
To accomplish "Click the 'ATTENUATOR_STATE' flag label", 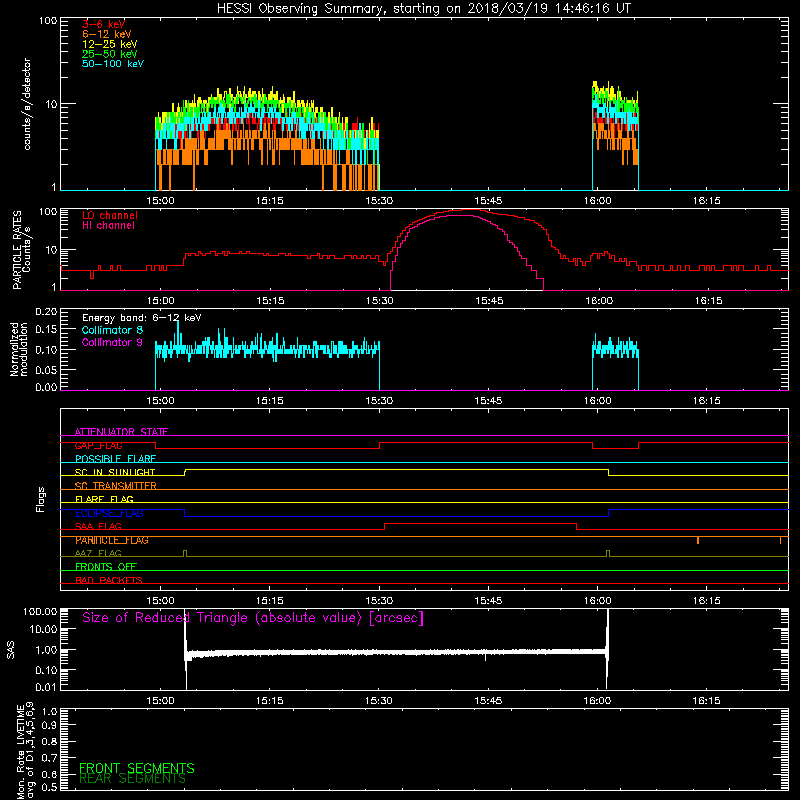I will pyautogui.click(x=121, y=432).
